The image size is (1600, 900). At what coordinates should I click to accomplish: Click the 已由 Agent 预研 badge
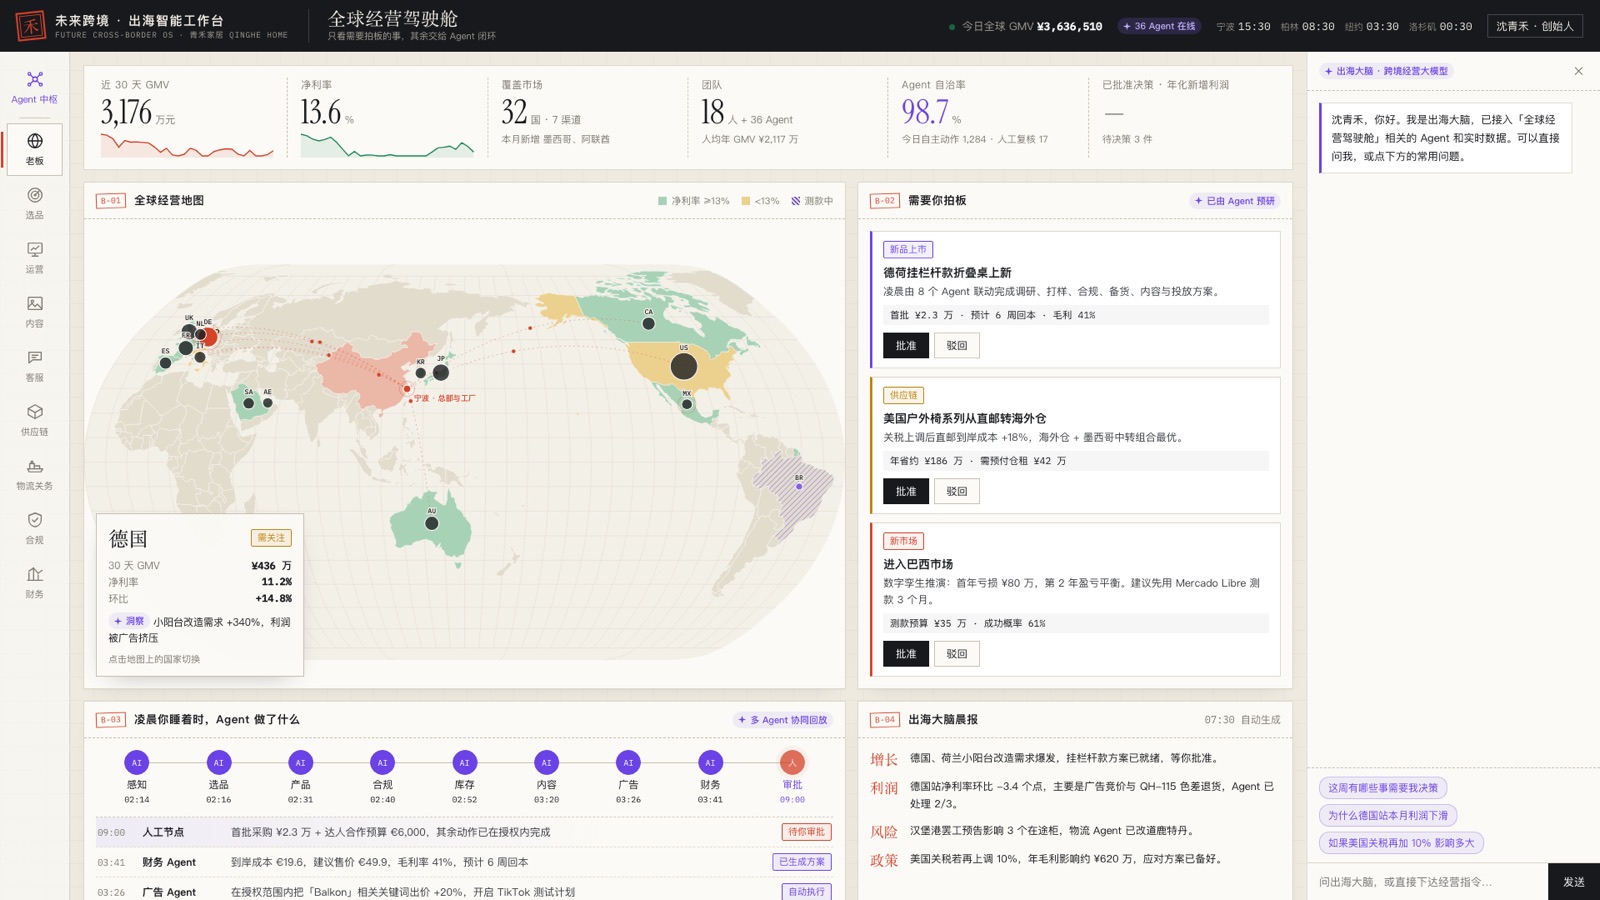click(1235, 201)
